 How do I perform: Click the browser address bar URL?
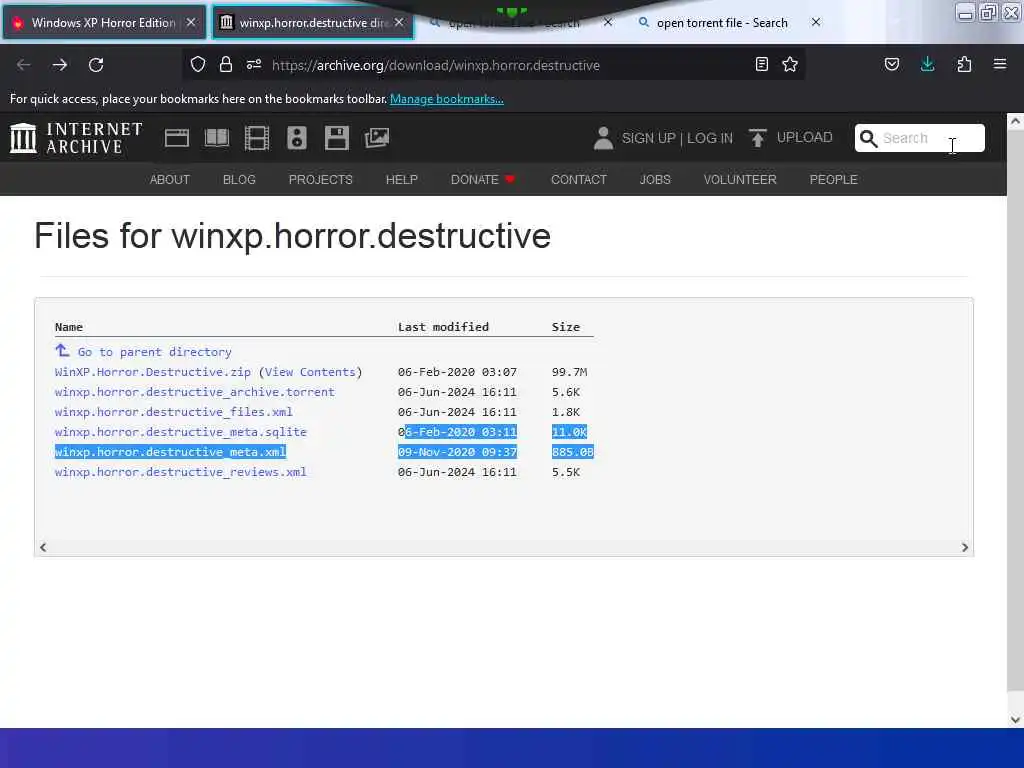pyautogui.click(x=436, y=65)
